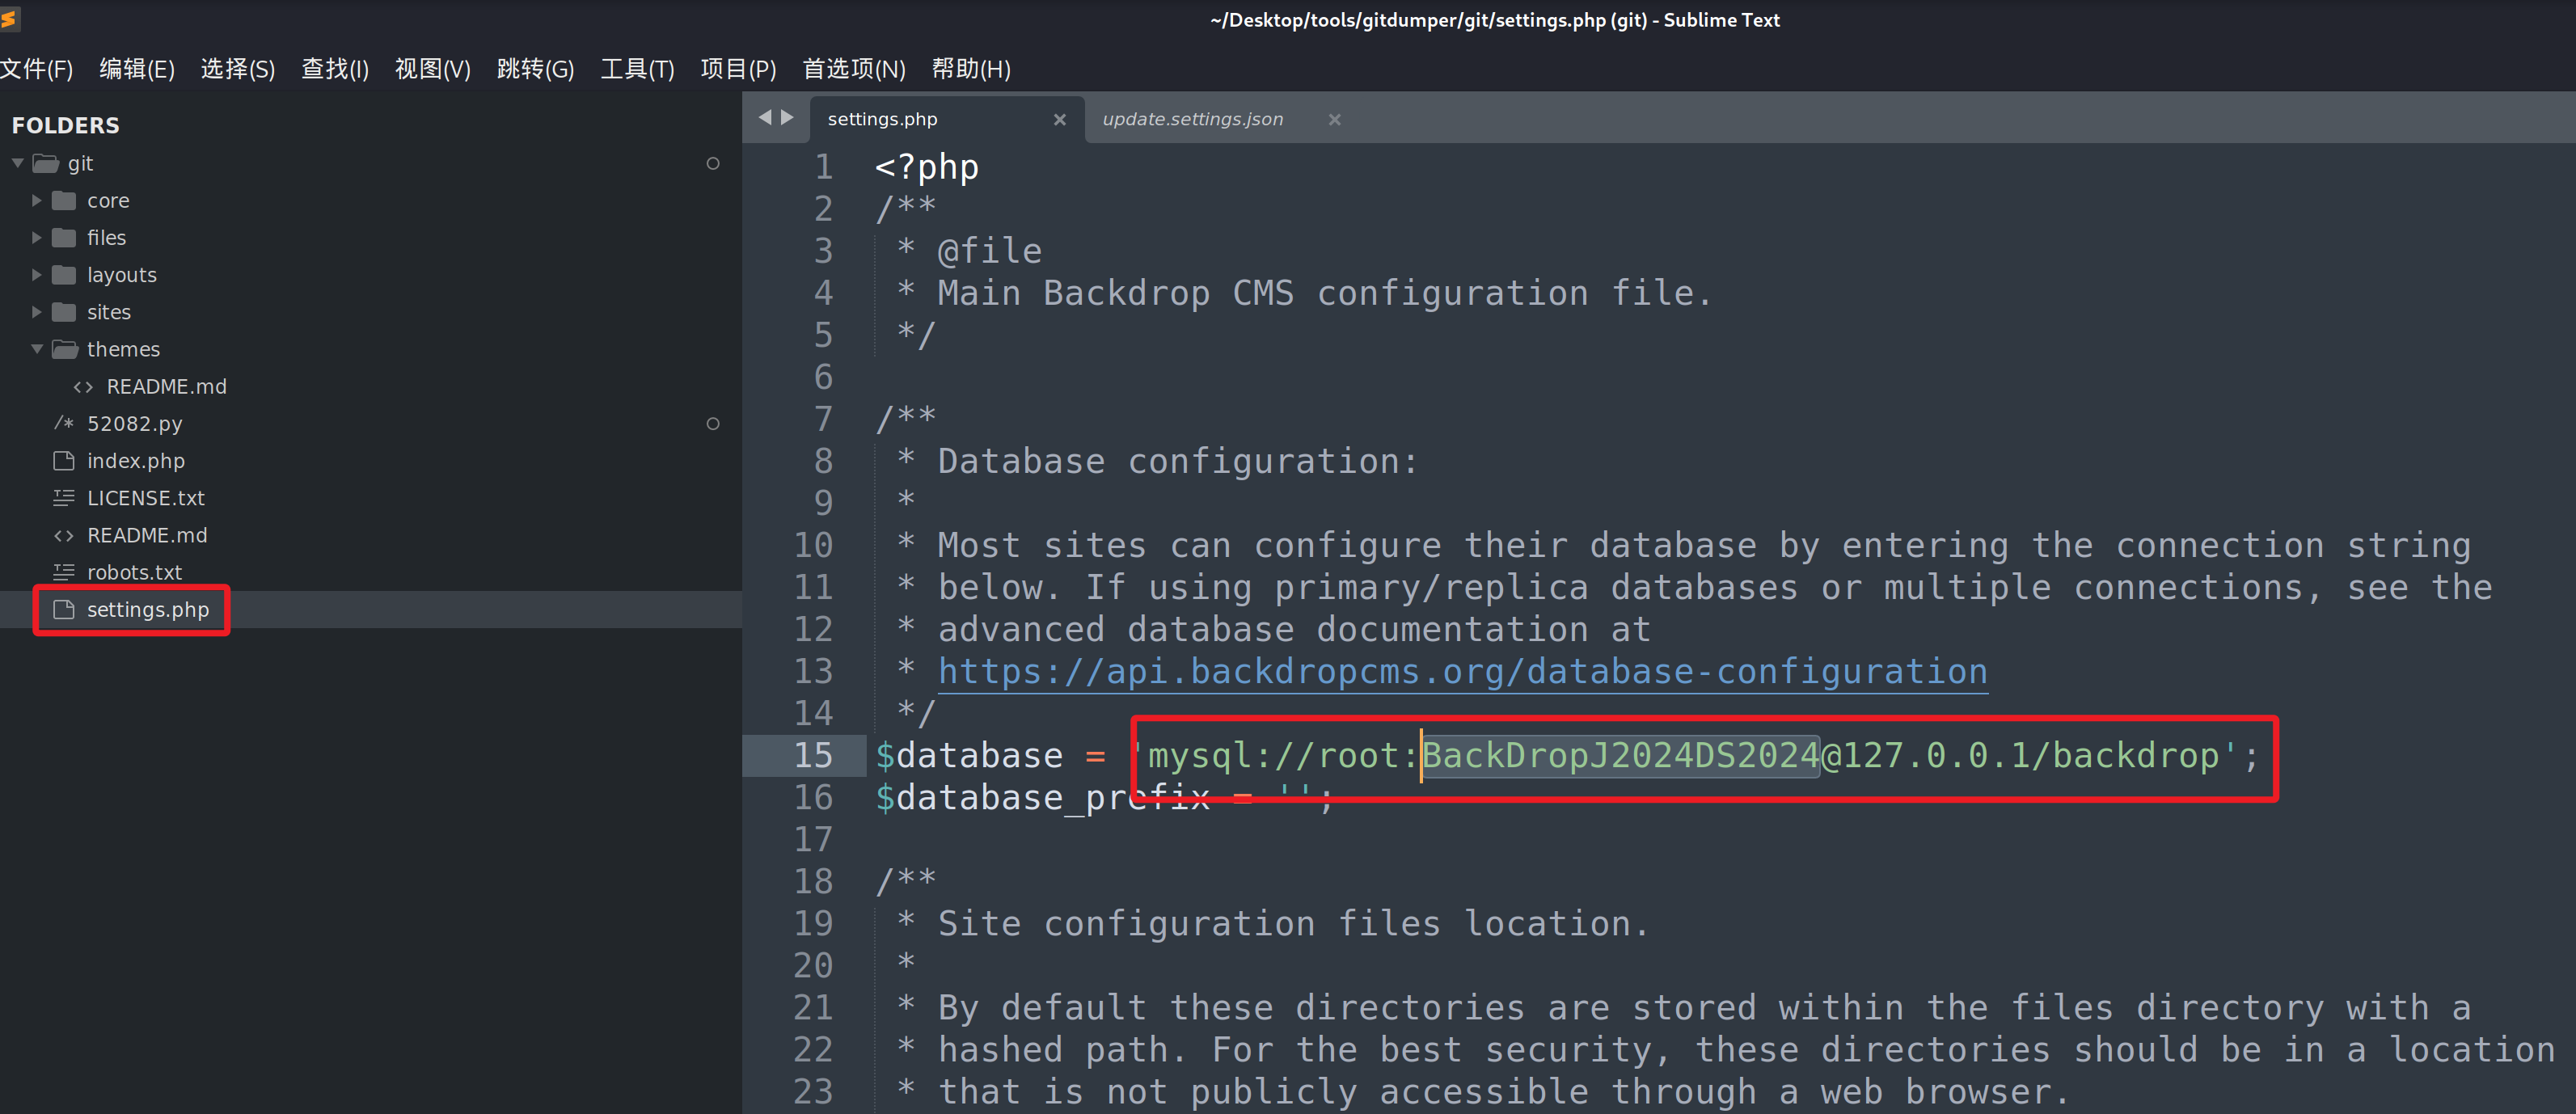Click the tab forward navigation arrow
The image size is (2576, 1114).
[788, 118]
